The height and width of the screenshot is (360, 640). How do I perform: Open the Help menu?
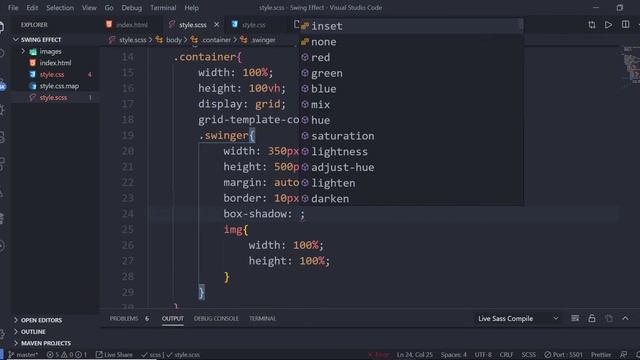[x=191, y=8]
